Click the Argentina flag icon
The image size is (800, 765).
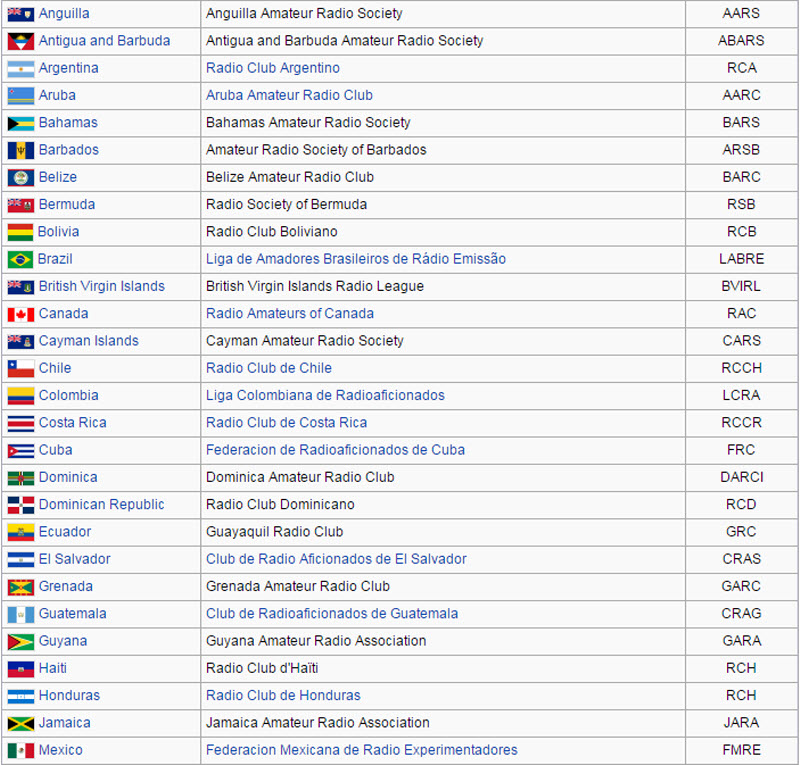point(21,69)
